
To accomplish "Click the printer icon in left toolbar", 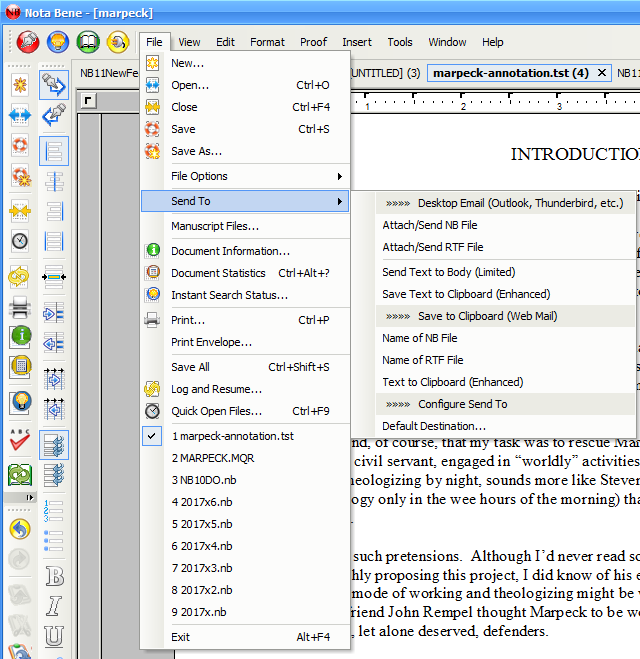I will [20, 309].
